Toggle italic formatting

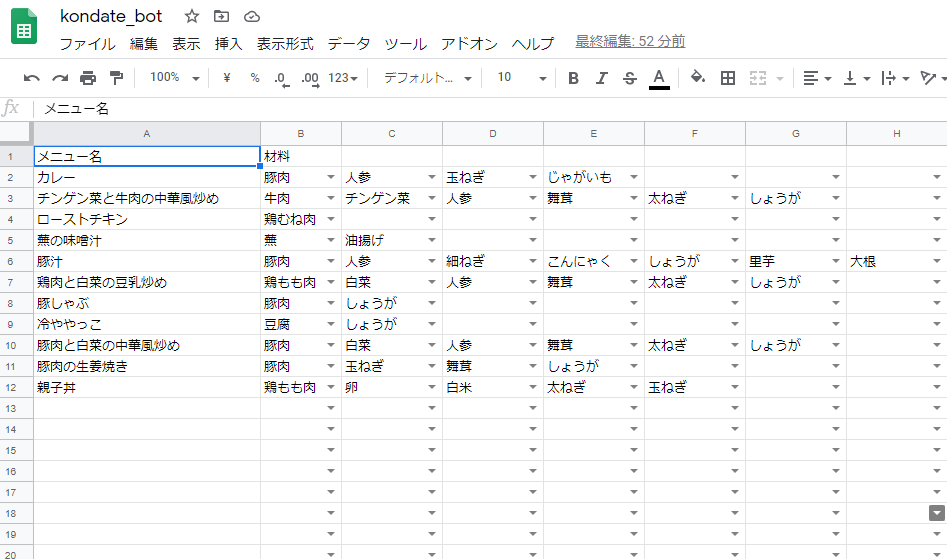[602, 78]
